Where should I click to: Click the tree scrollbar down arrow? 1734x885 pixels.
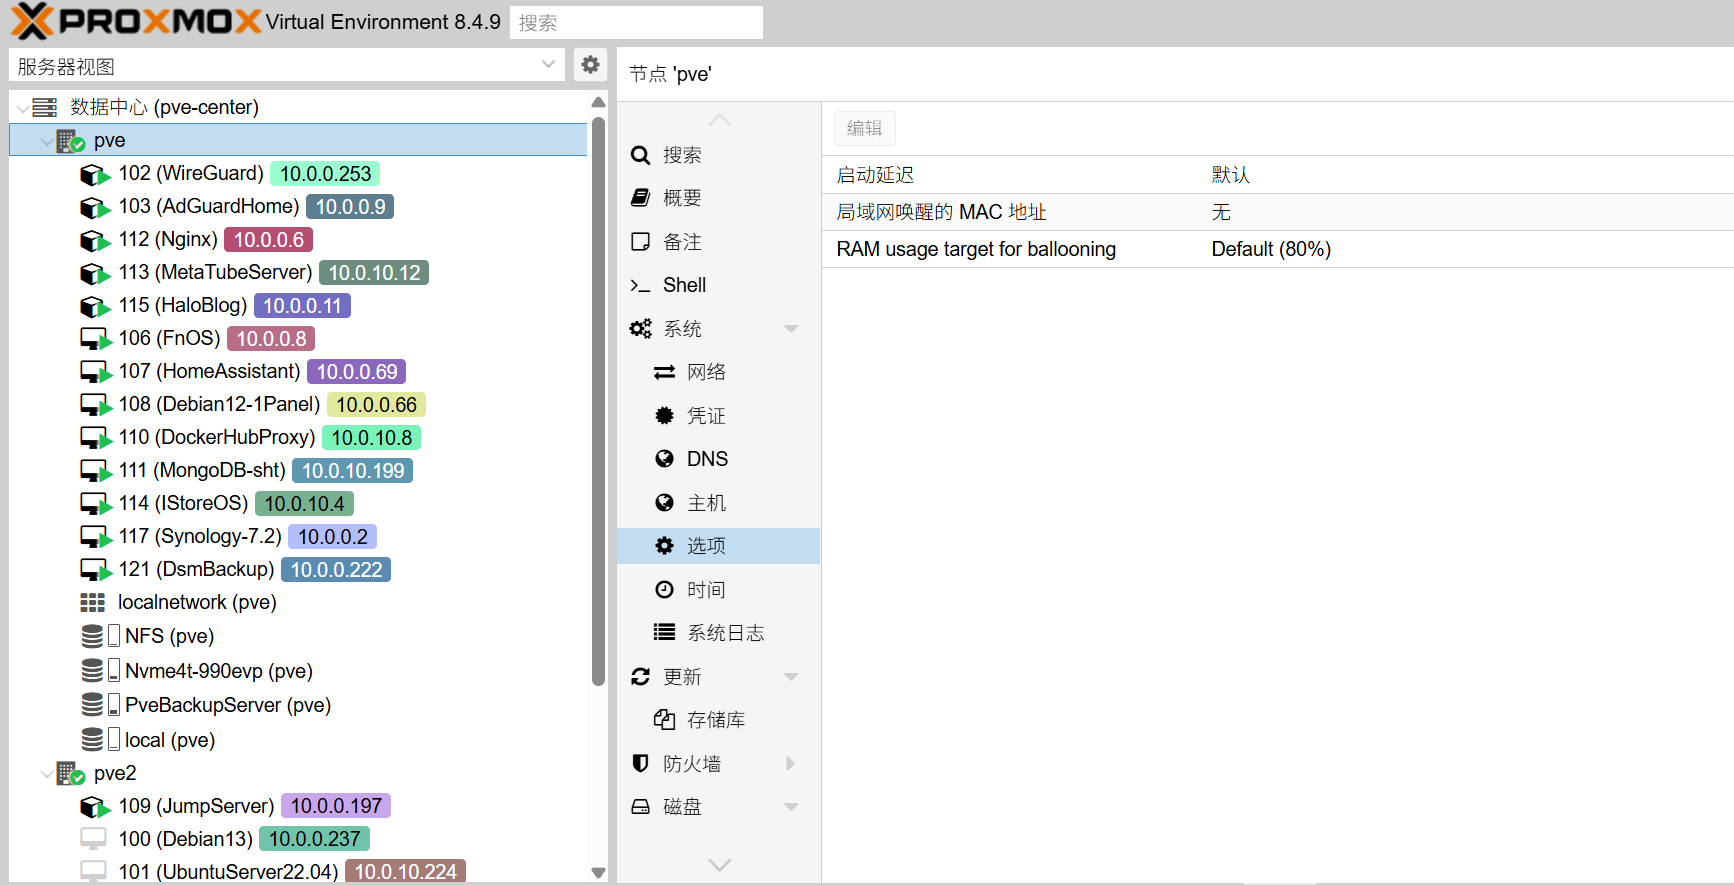click(598, 873)
